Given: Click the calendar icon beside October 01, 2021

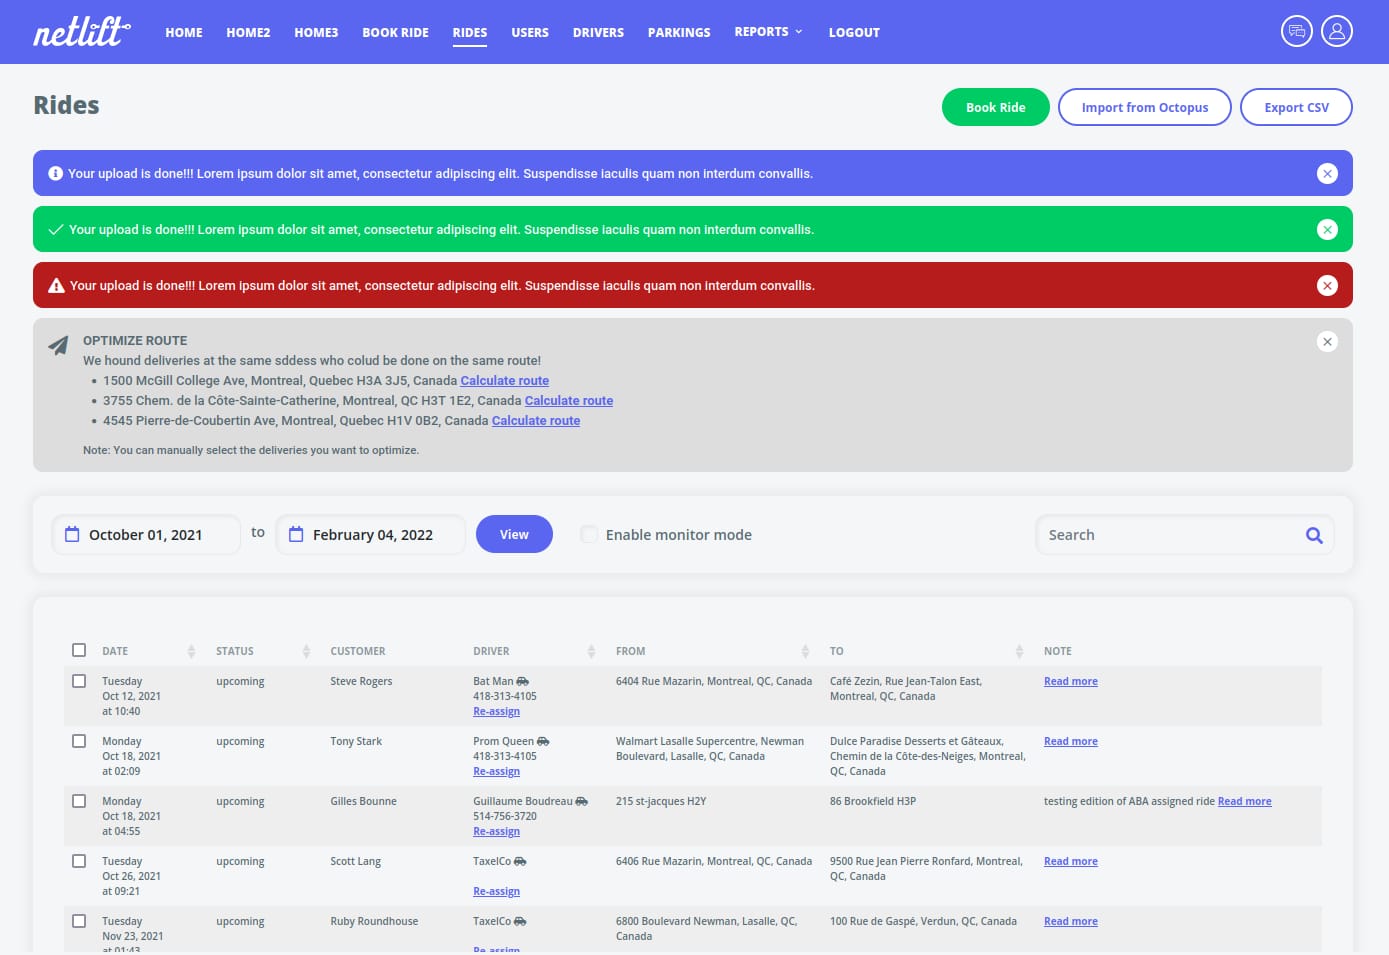Looking at the screenshot, I should pos(72,534).
